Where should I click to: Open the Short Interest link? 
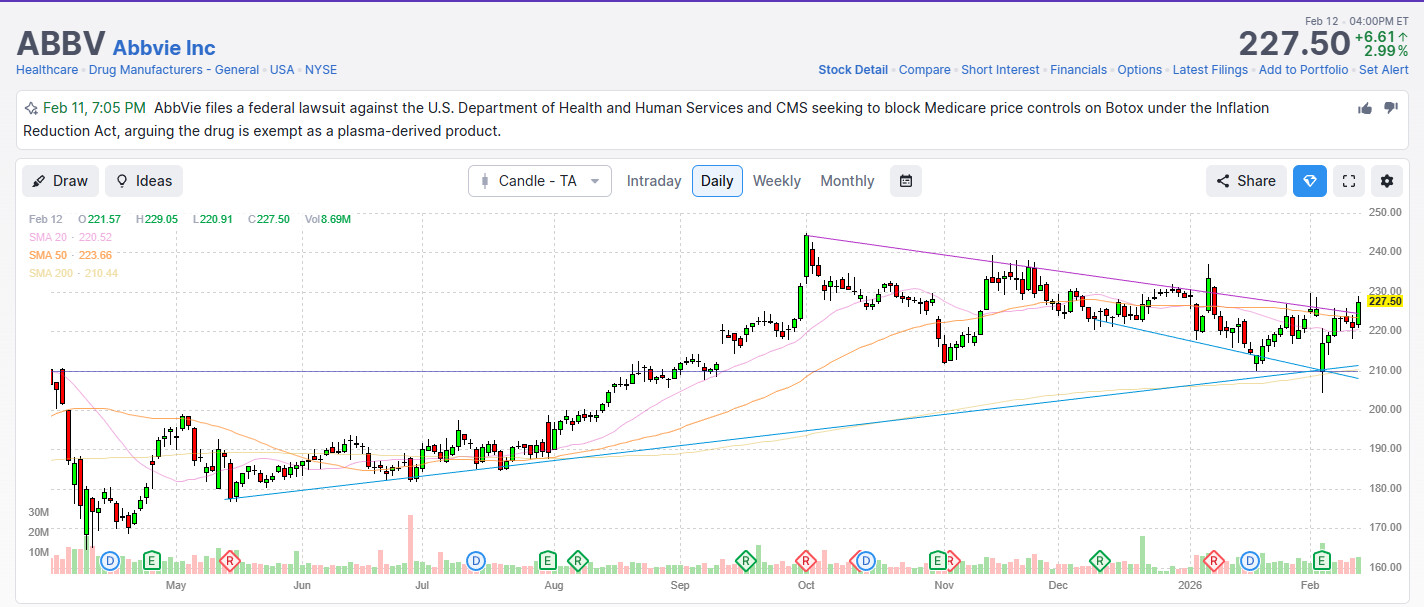click(x=1000, y=70)
